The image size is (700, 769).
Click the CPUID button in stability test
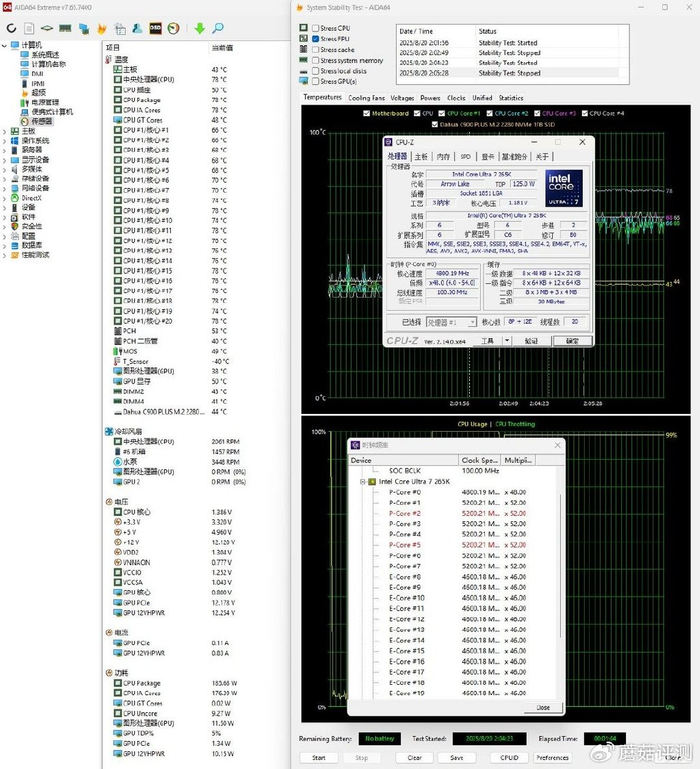pyautogui.click(x=509, y=758)
